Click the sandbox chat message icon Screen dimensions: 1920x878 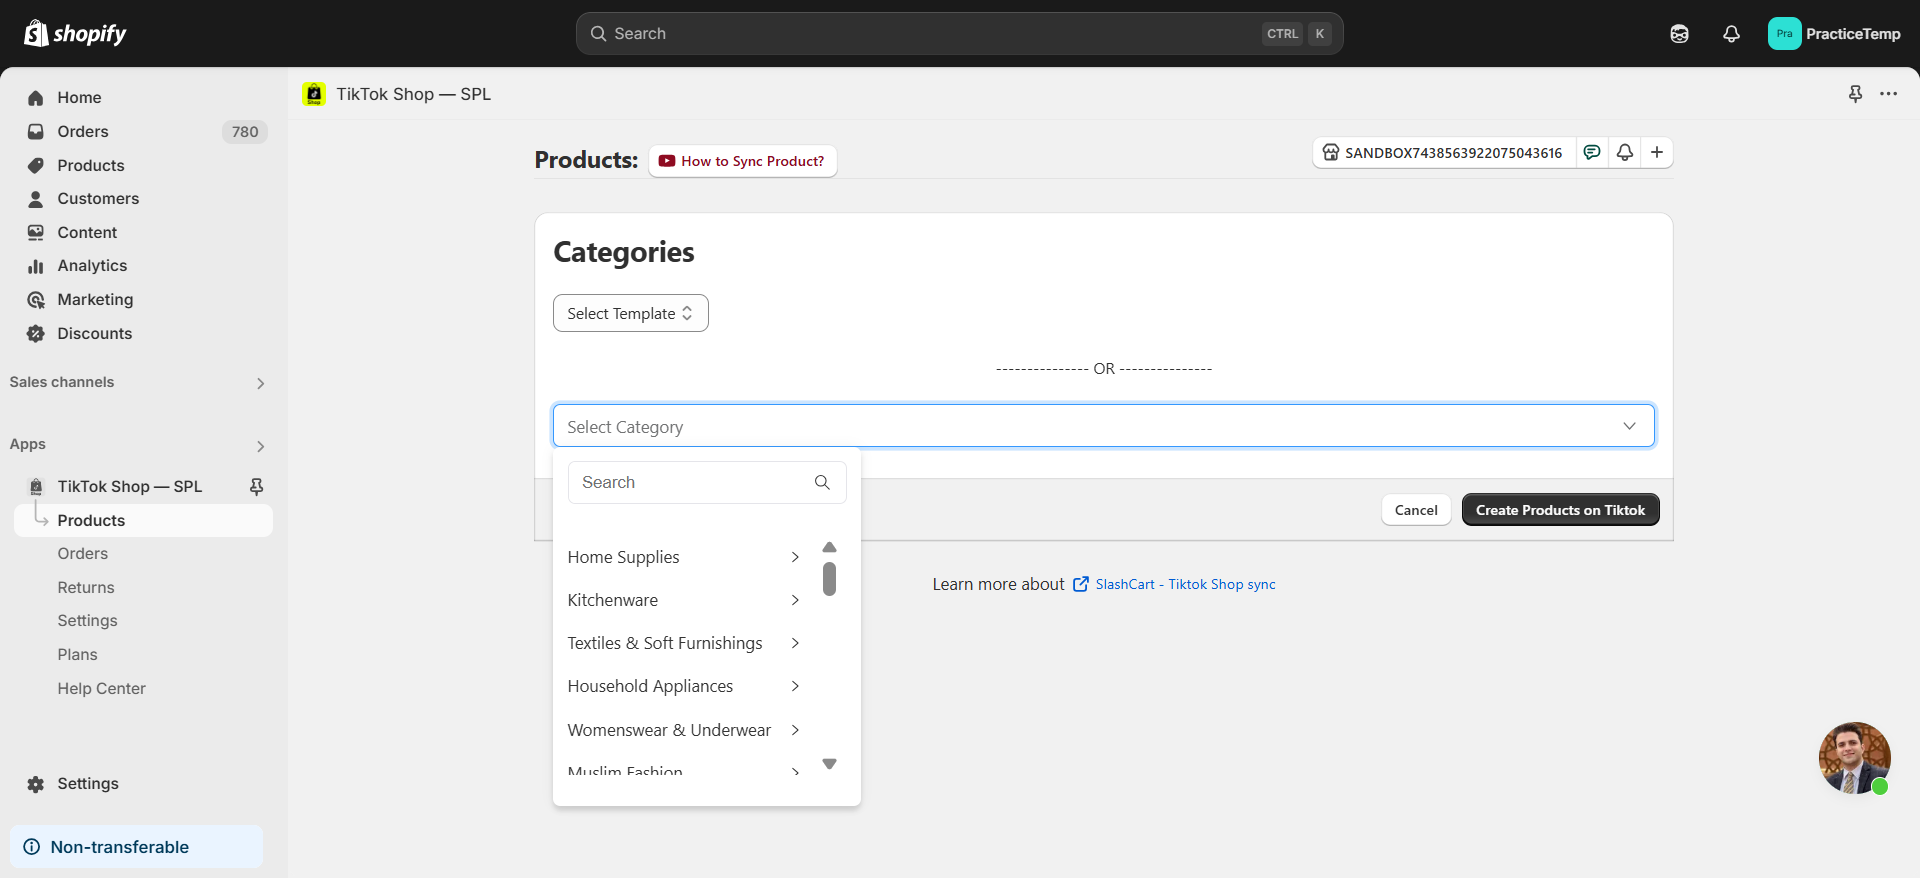click(x=1592, y=152)
